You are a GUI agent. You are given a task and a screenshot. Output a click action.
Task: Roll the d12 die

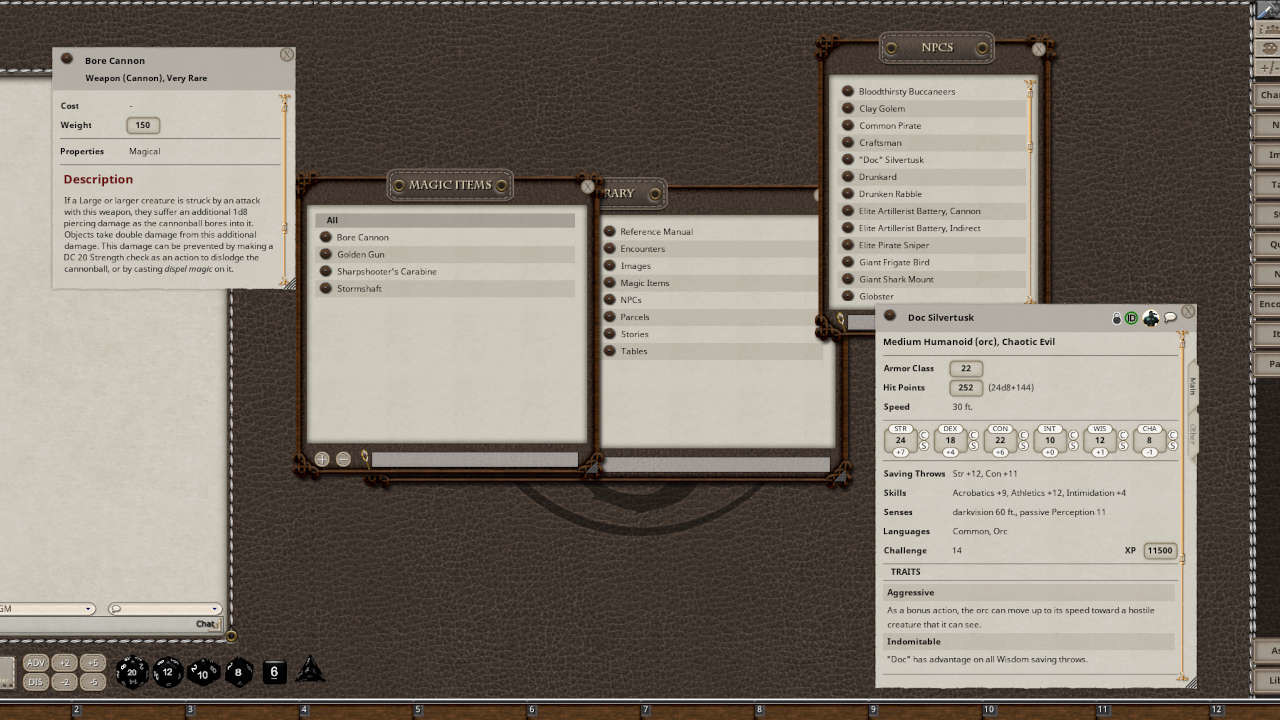(x=168, y=672)
